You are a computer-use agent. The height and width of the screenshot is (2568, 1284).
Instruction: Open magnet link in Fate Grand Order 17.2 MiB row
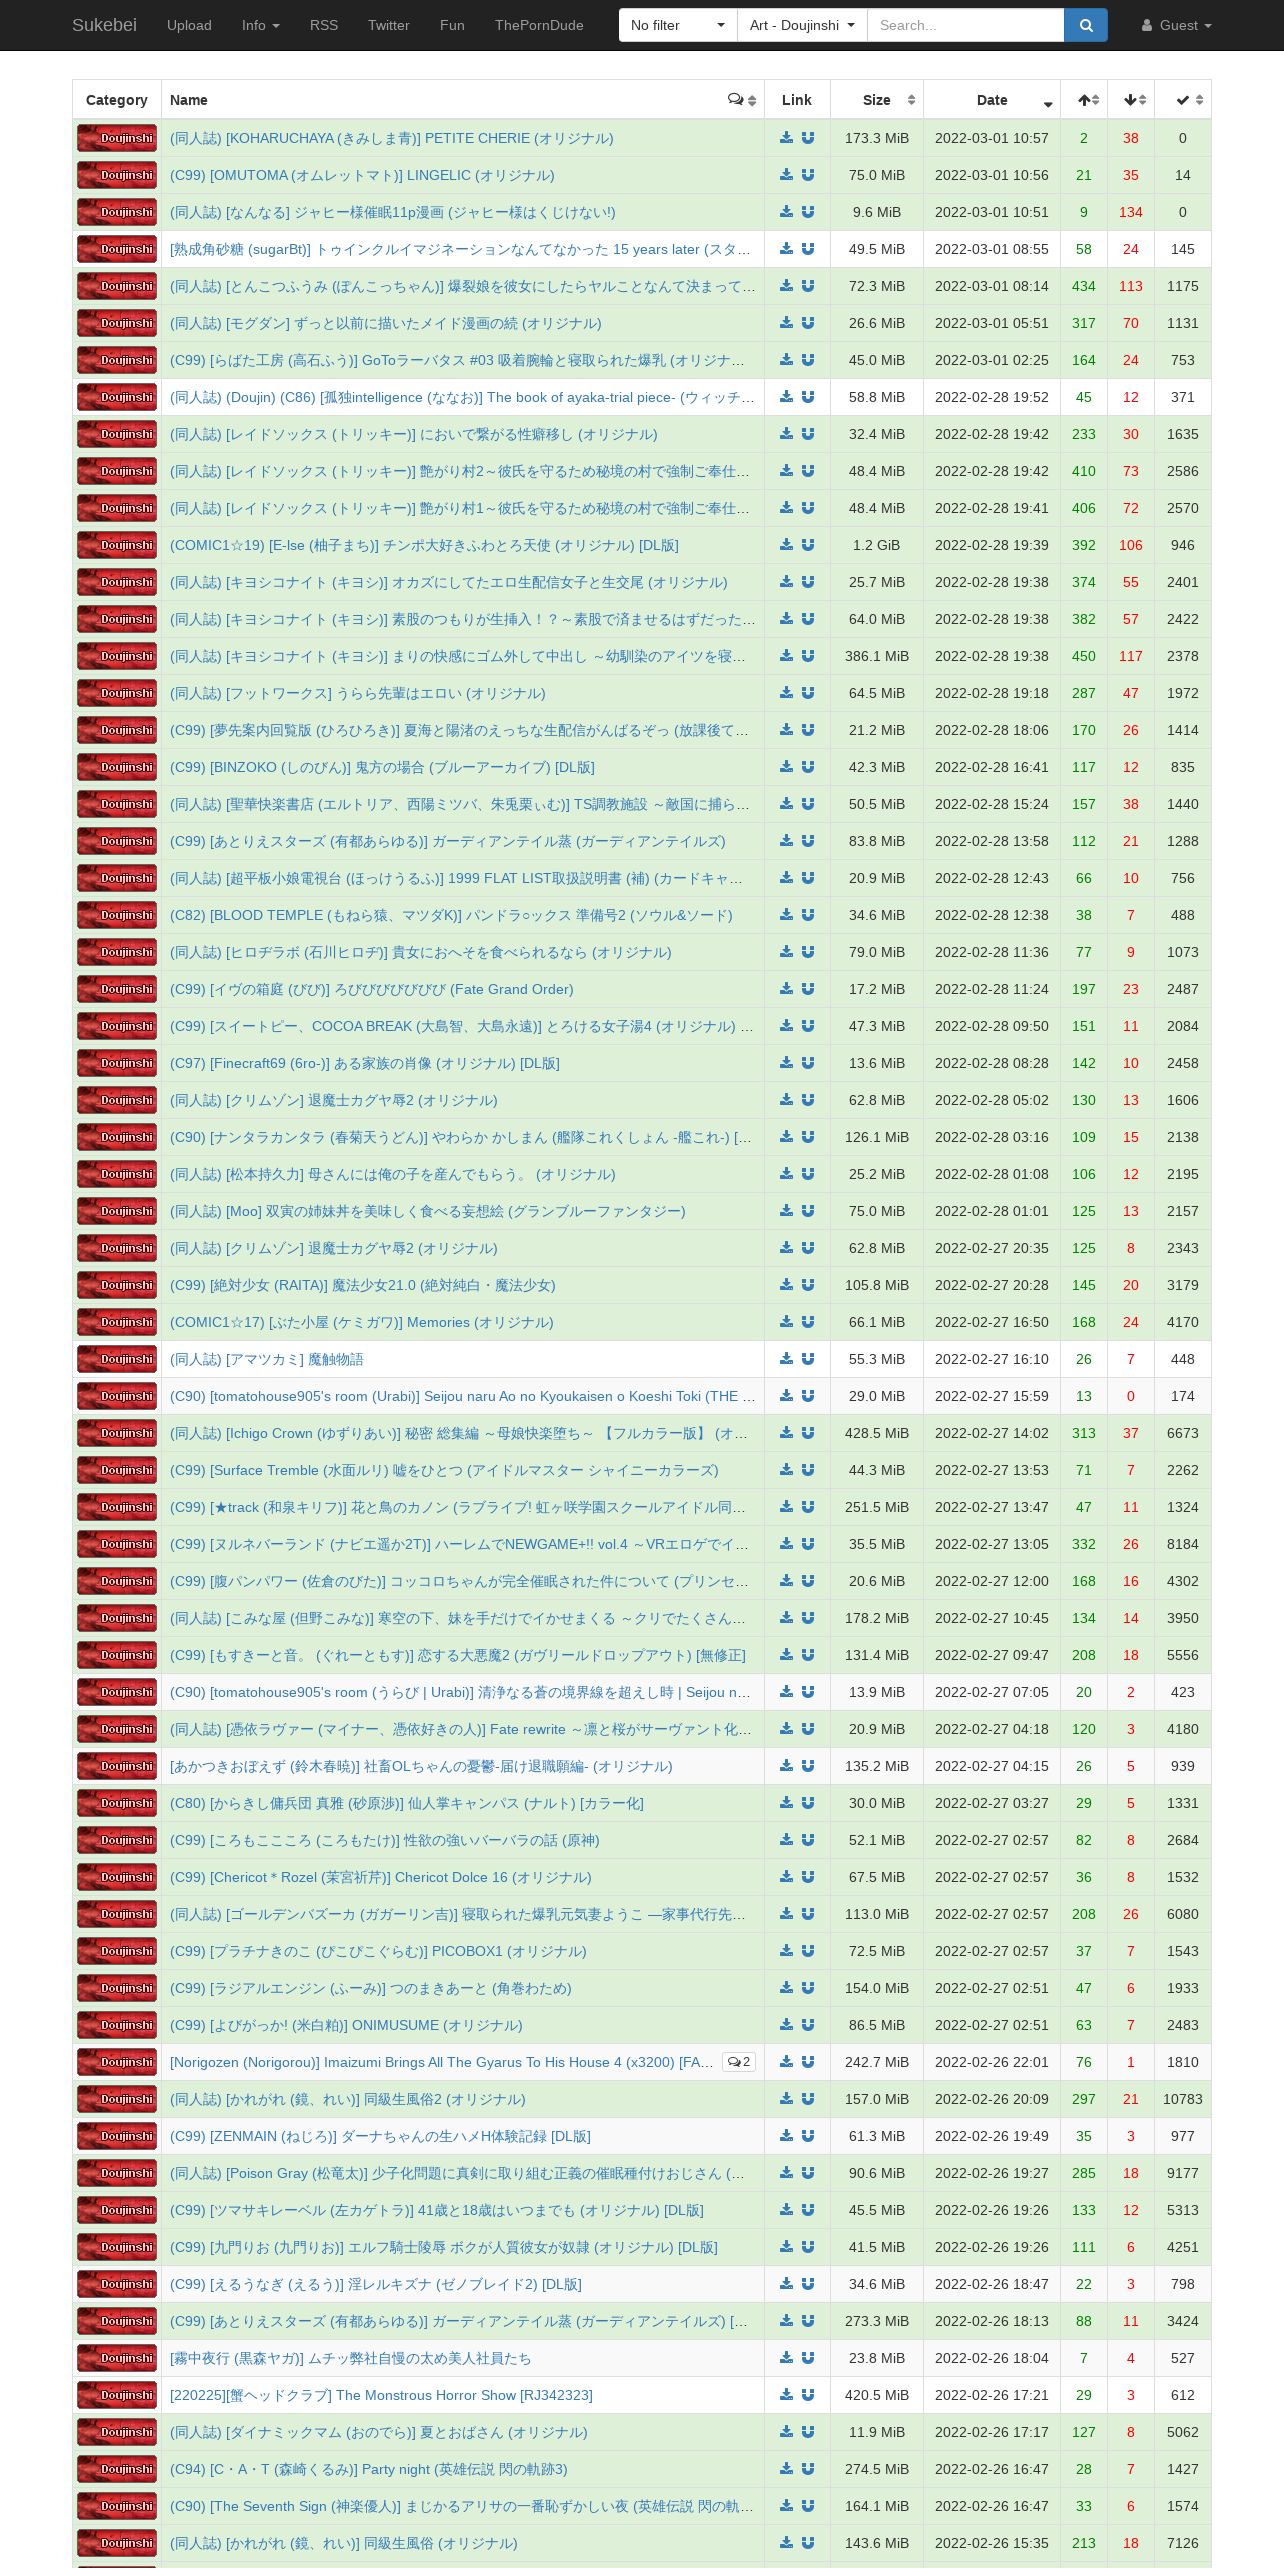pyautogui.click(x=808, y=989)
